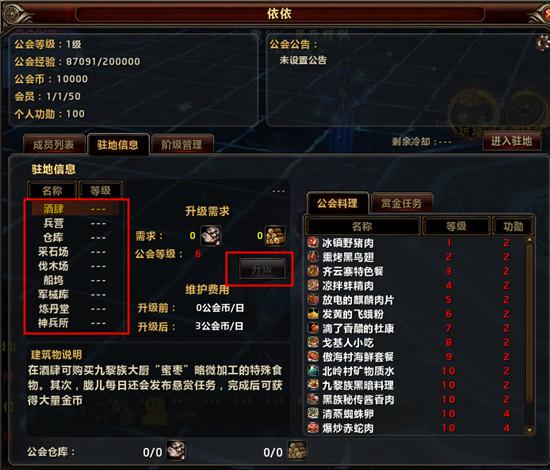Click the 清蒸蜘蛛卵 dish icon
This screenshot has width=550, height=470.
tap(313, 413)
